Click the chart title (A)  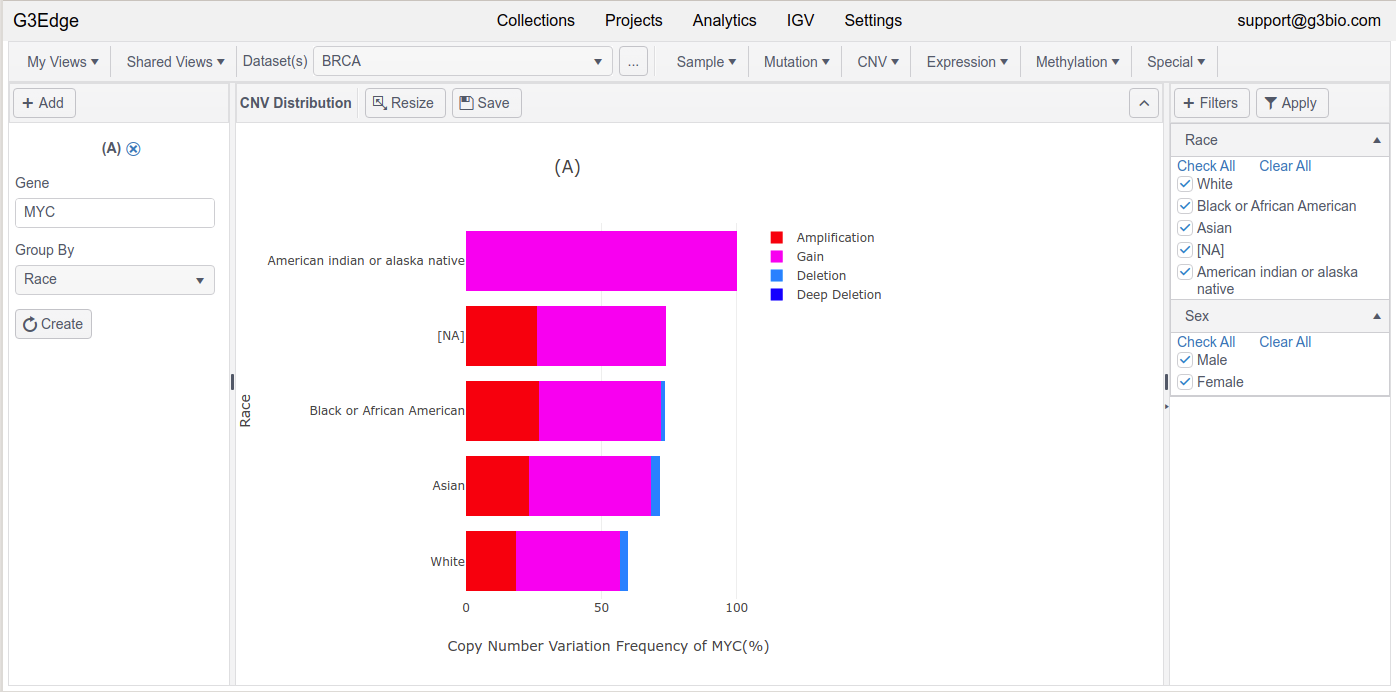coord(567,167)
